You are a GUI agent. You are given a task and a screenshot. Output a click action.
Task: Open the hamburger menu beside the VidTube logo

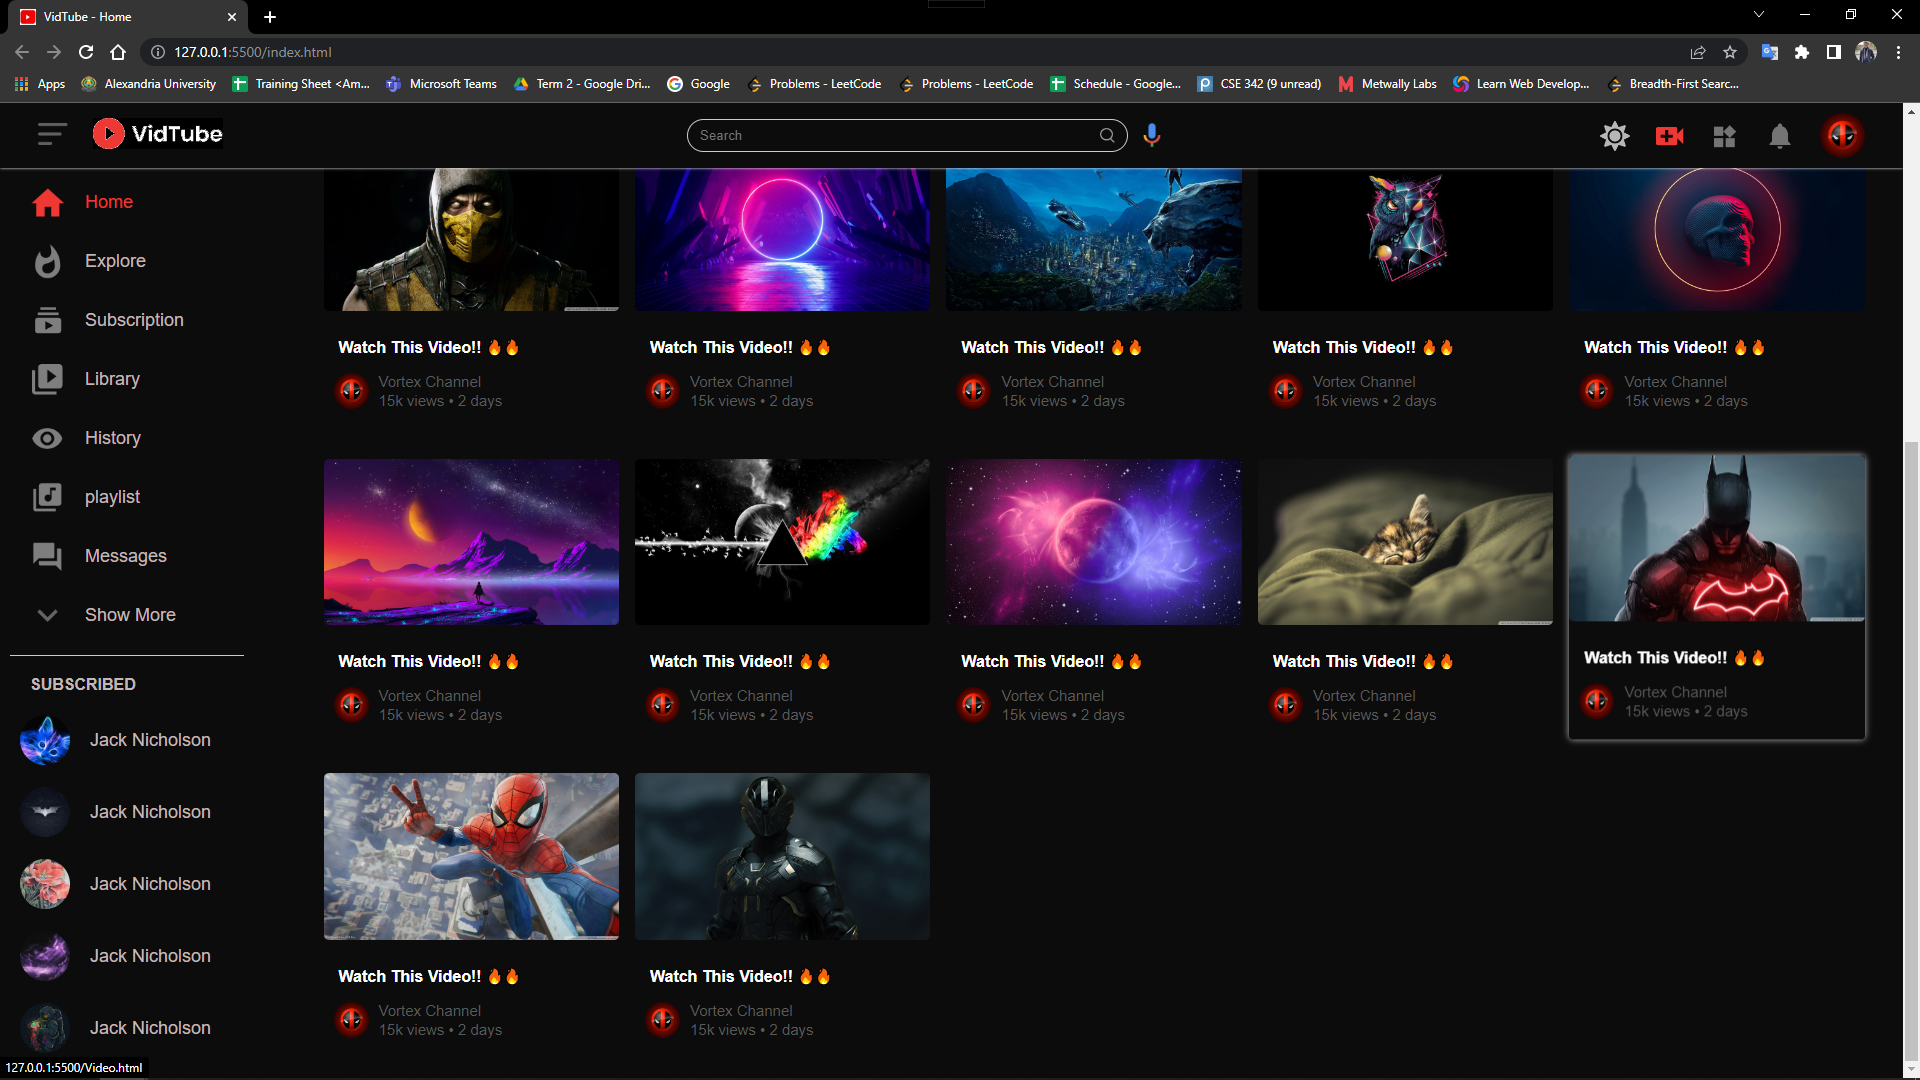point(52,134)
